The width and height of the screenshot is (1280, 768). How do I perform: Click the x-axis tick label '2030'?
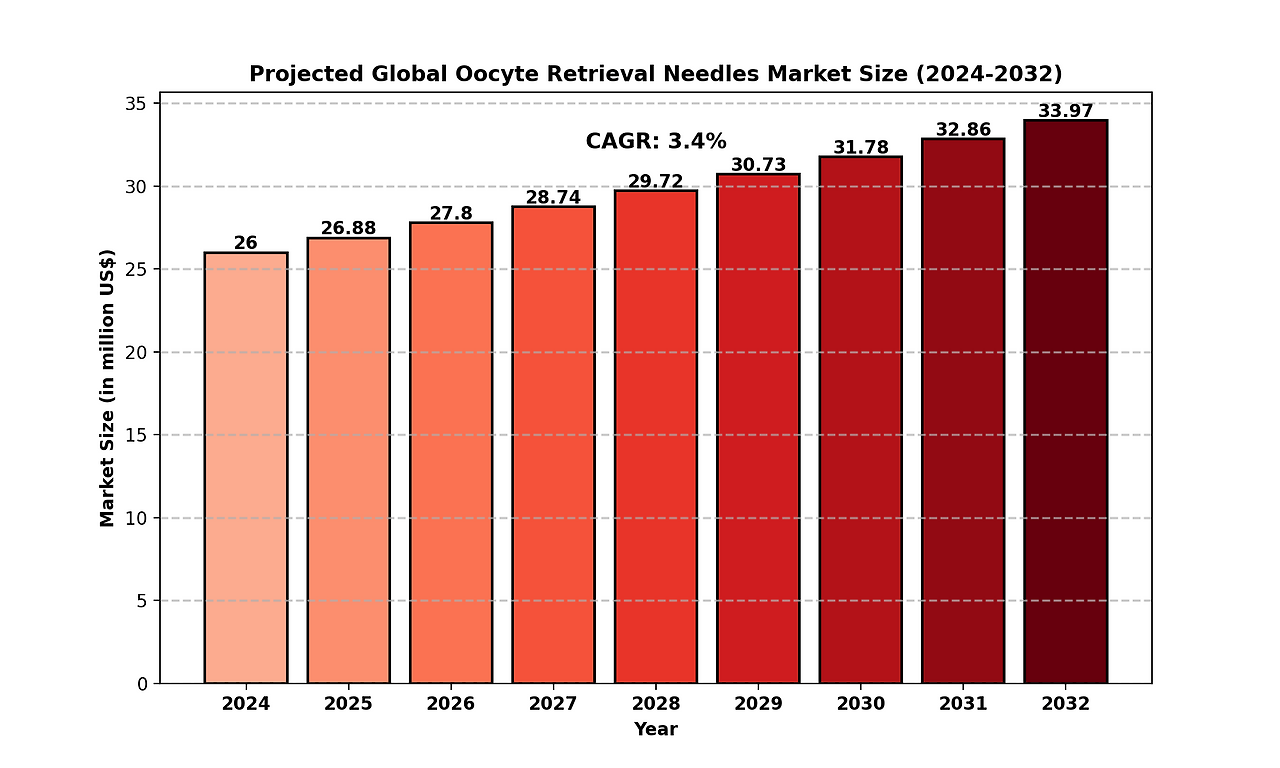tap(861, 704)
